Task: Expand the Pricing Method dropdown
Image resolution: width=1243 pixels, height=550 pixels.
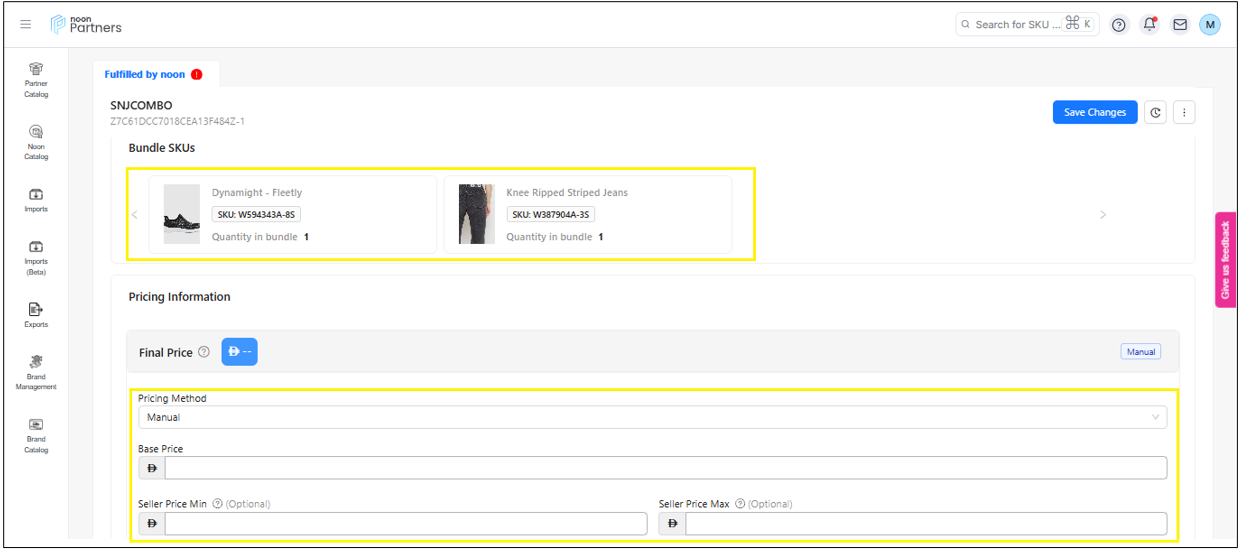Action: (652, 417)
